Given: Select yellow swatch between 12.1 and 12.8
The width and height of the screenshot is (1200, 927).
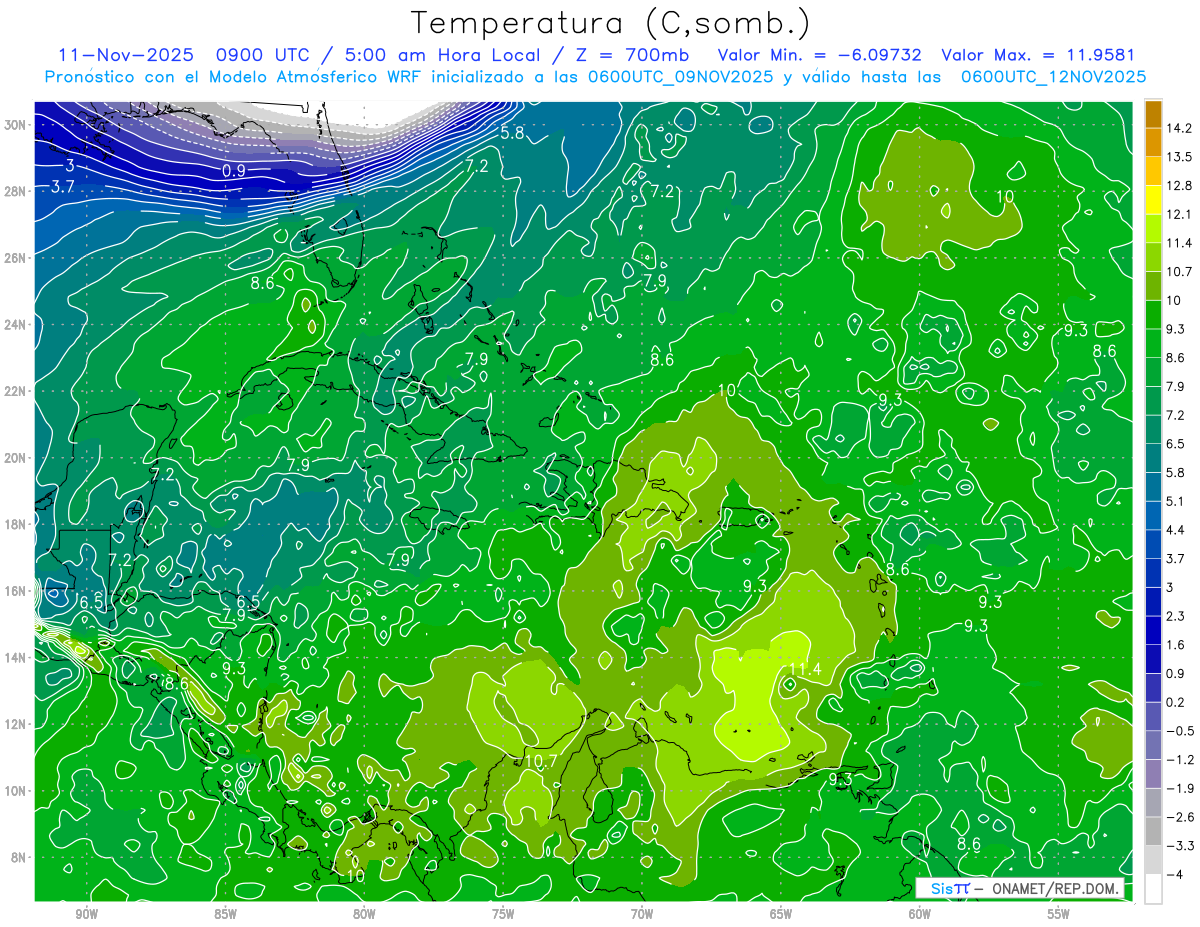Looking at the screenshot, I should pos(1153,198).
